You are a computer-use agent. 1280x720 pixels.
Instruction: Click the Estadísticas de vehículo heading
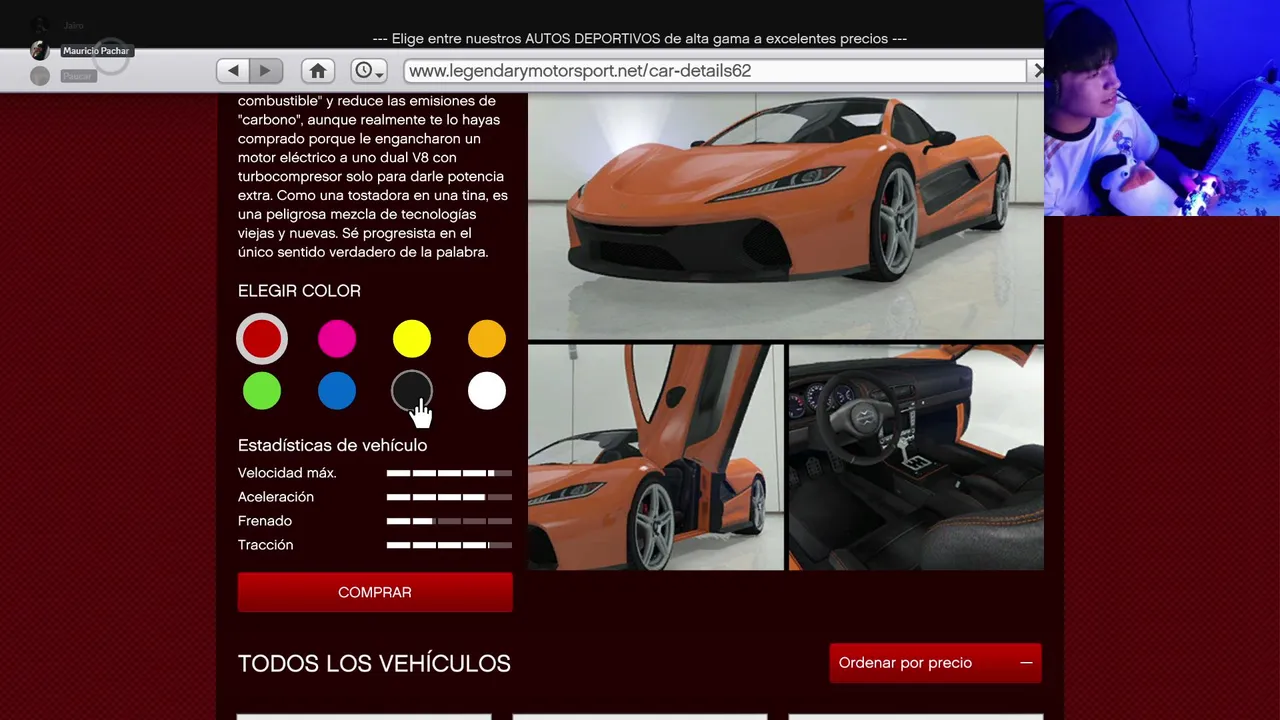pyautogui.click(x=332, y=446)
